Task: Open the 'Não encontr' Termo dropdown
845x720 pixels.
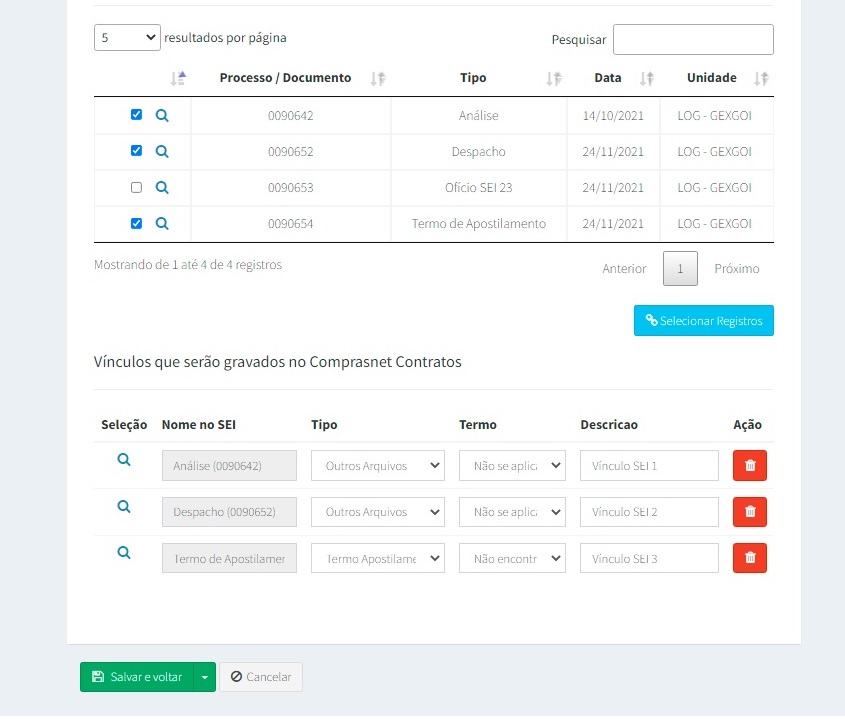Action: pyautogui.click(x=512, y=558)
